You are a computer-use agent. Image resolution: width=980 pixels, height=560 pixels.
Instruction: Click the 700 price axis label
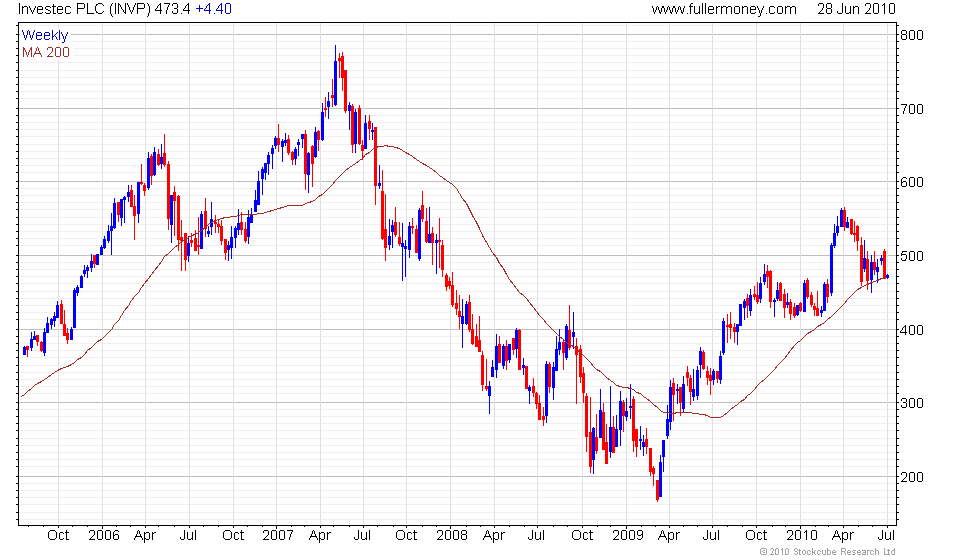point(911,109)
